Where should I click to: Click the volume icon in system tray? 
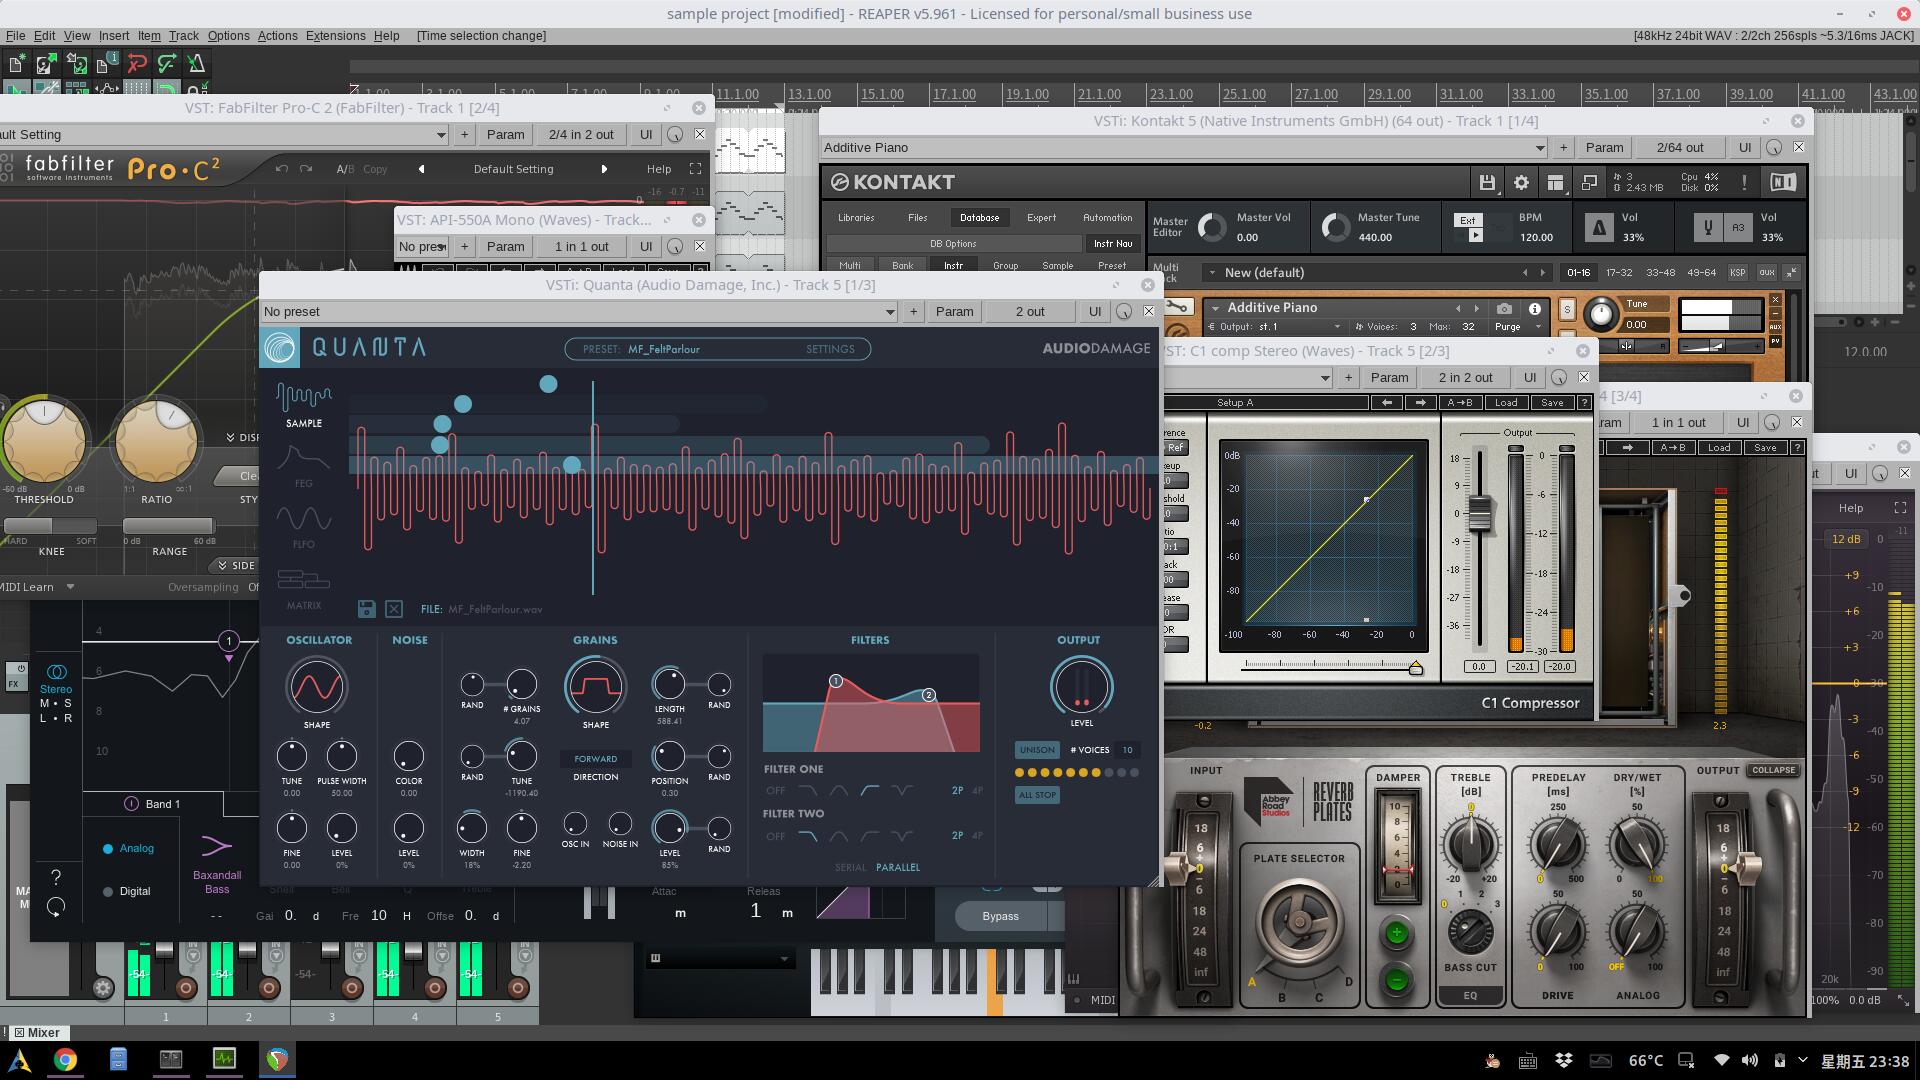point(1749,1060)
